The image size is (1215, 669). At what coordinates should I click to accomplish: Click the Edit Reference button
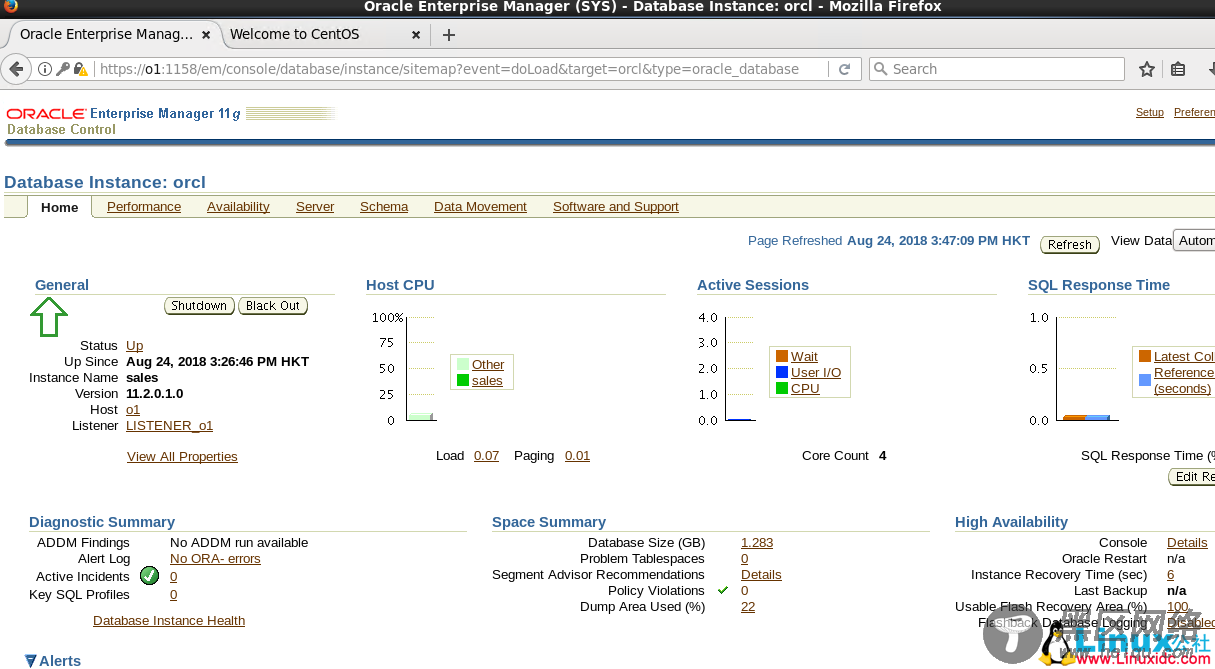pos(1191,477)
